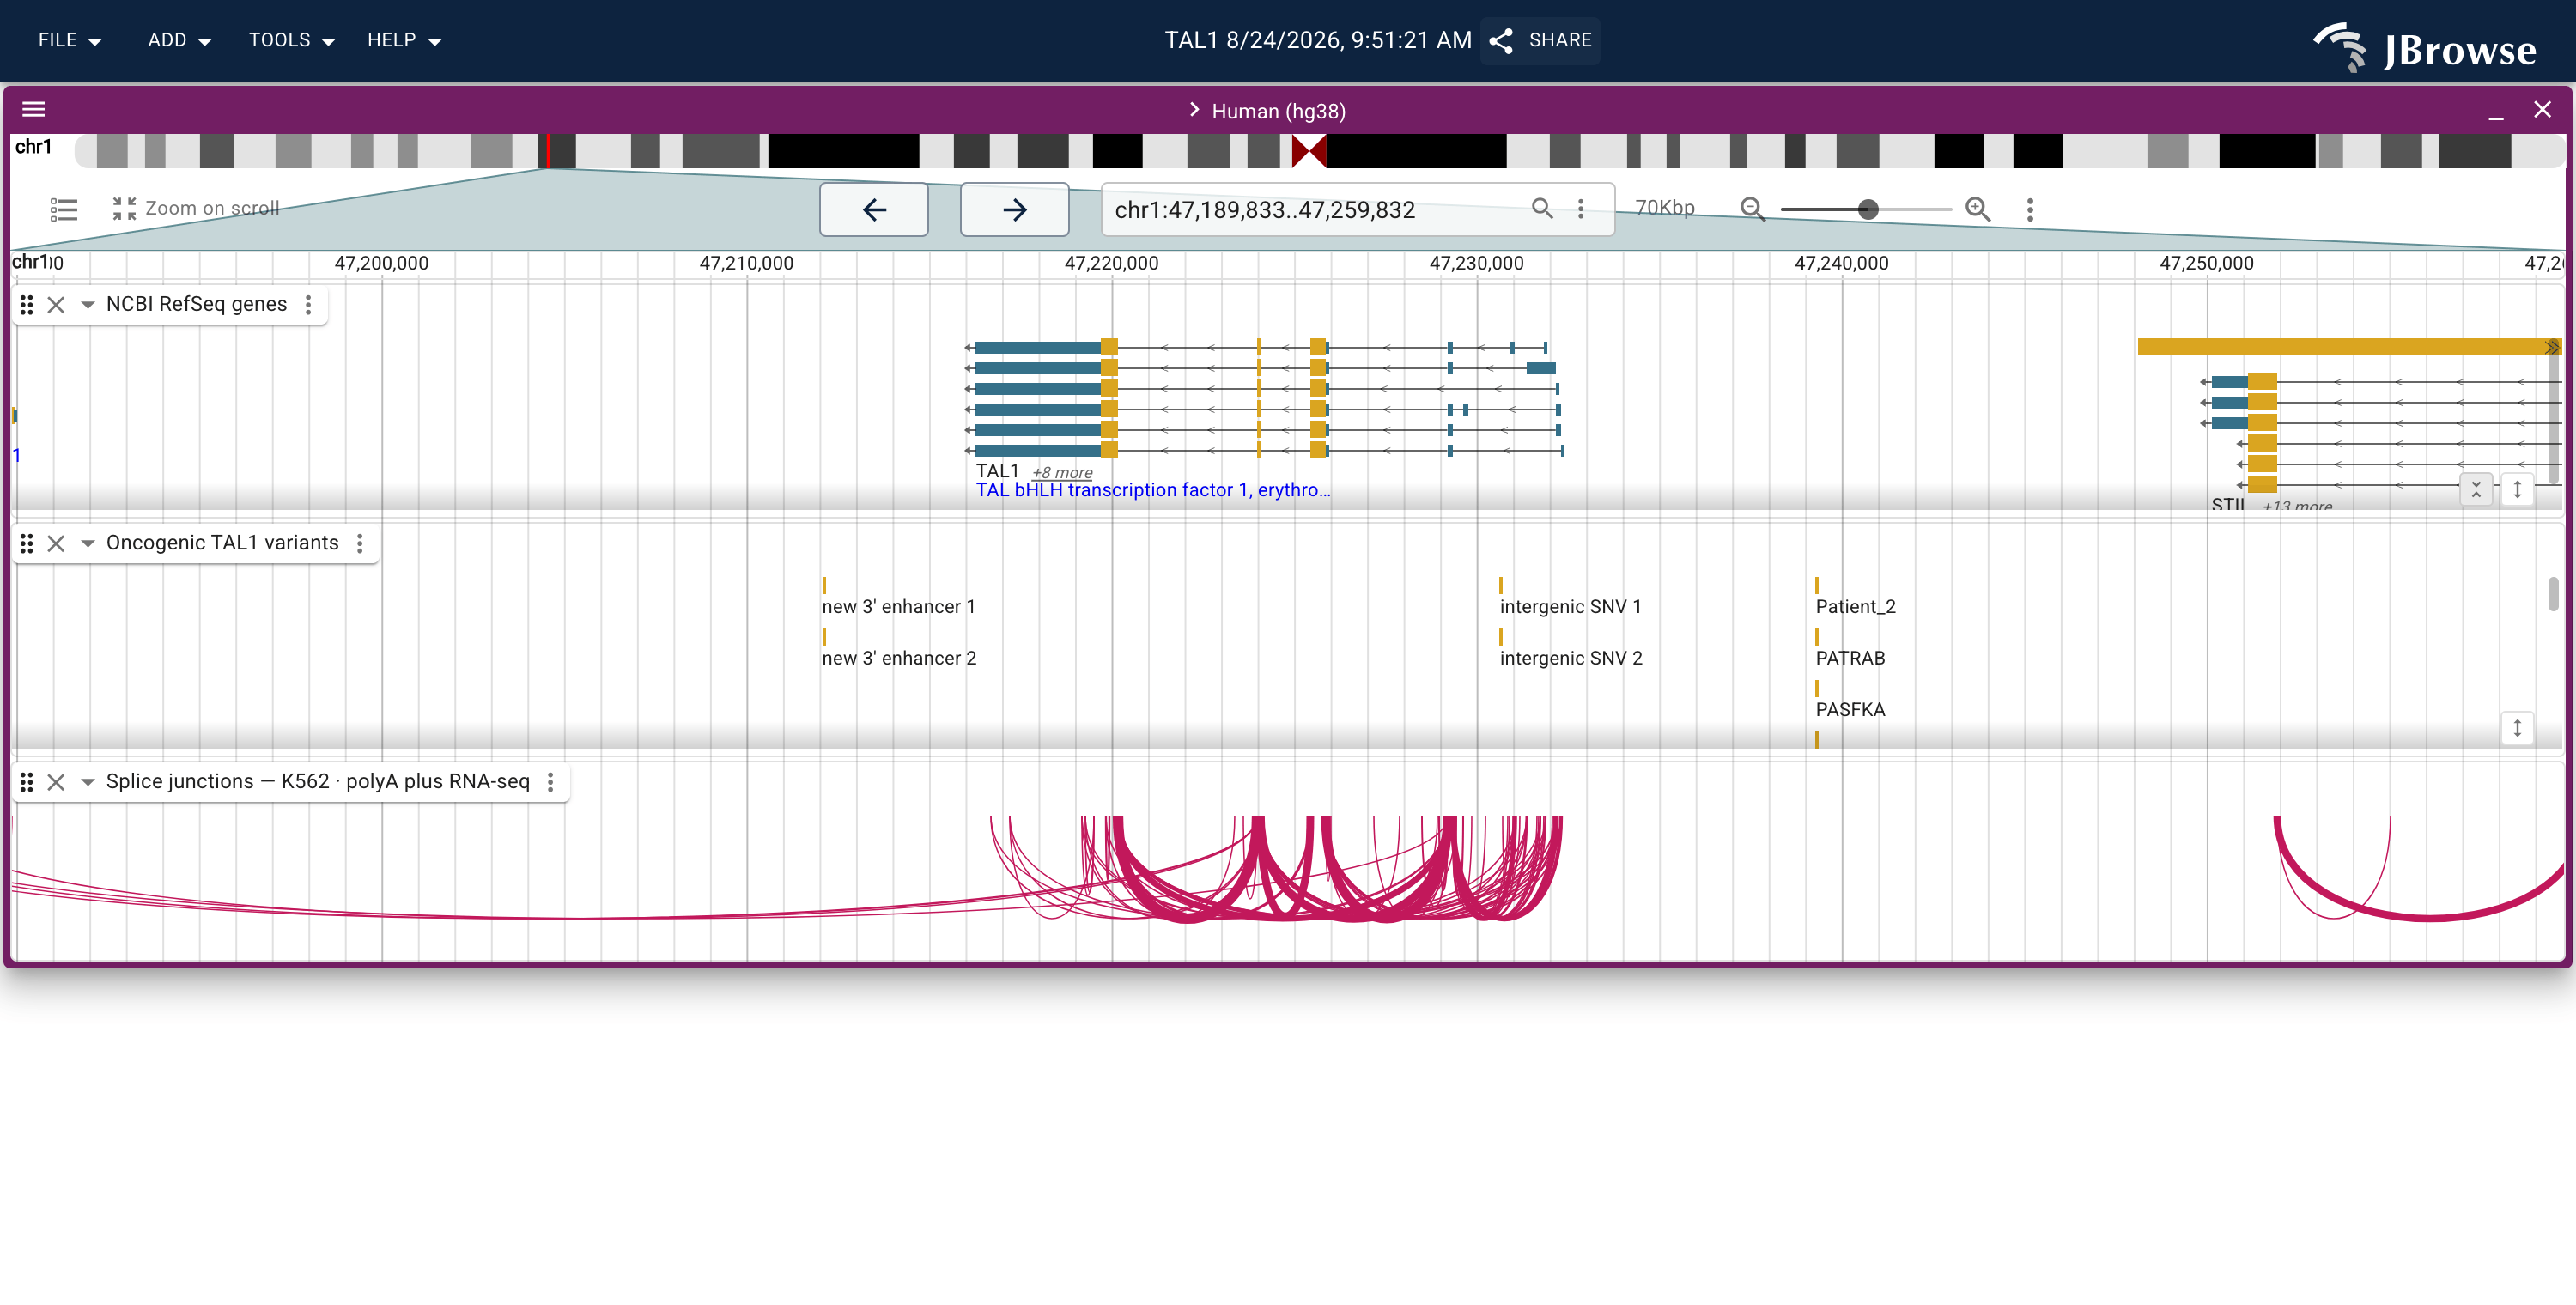Screen dimensions: 2576x1305
Task: Collapse RefSeq track height icon
Action: click(2476, 489)
